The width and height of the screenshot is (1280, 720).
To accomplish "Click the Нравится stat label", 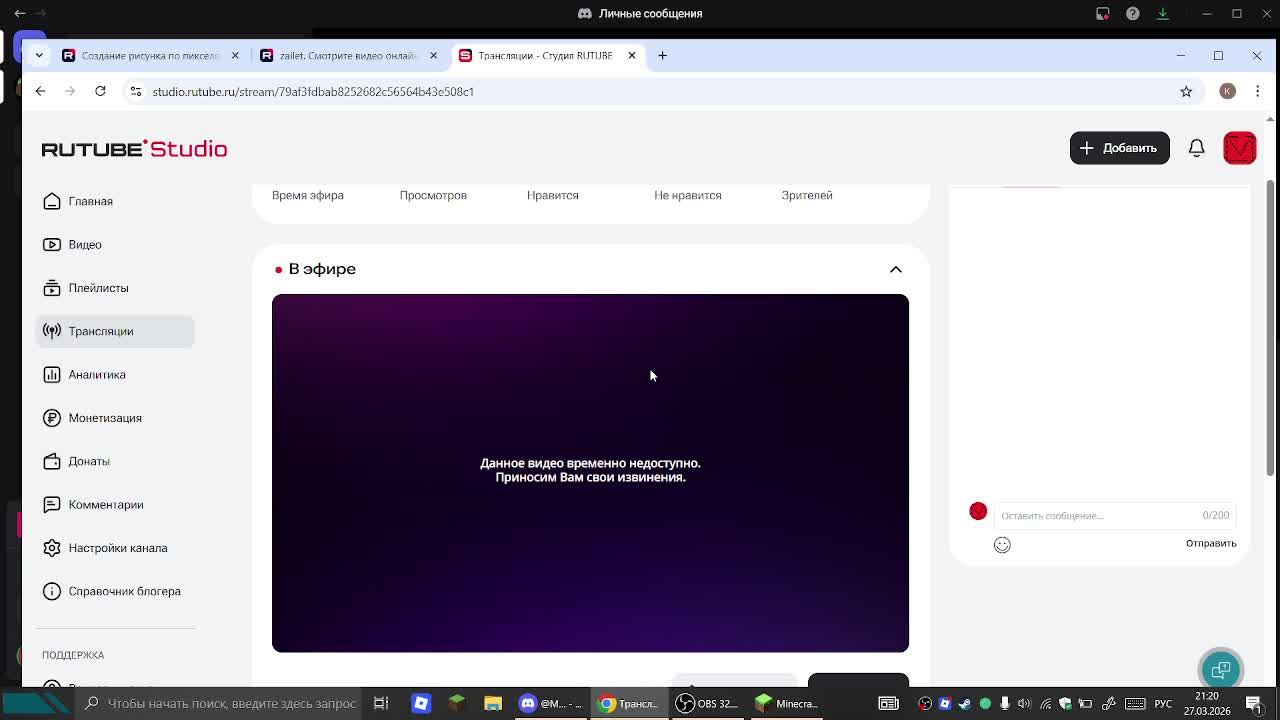I will (553, 195).
